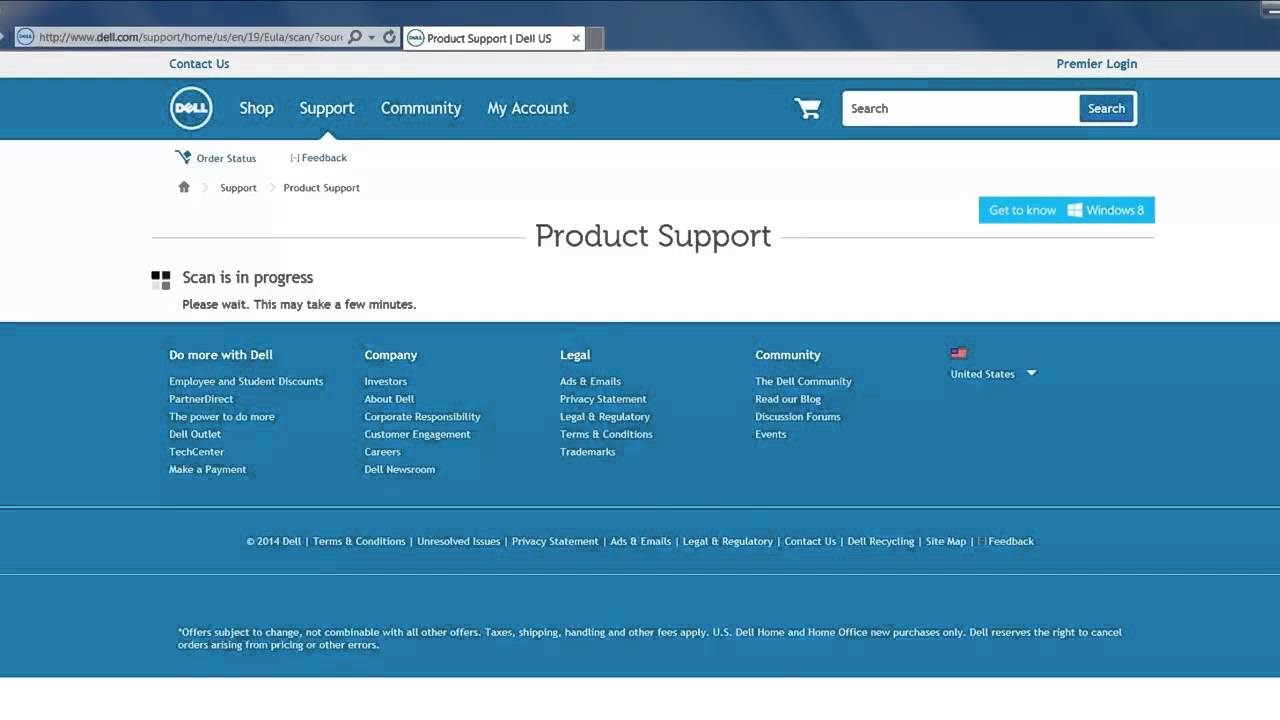
Task: Open the Premier Login link
Action: click(x=1096, y=64)
